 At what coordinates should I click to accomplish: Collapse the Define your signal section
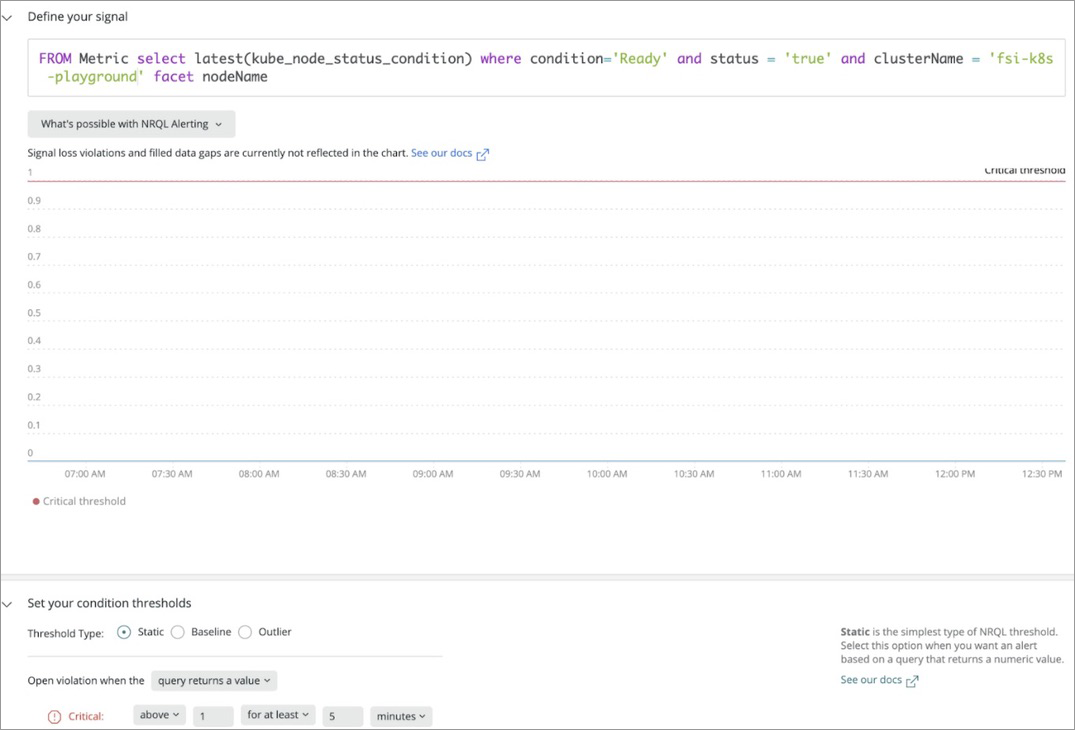tap(7, 17)
